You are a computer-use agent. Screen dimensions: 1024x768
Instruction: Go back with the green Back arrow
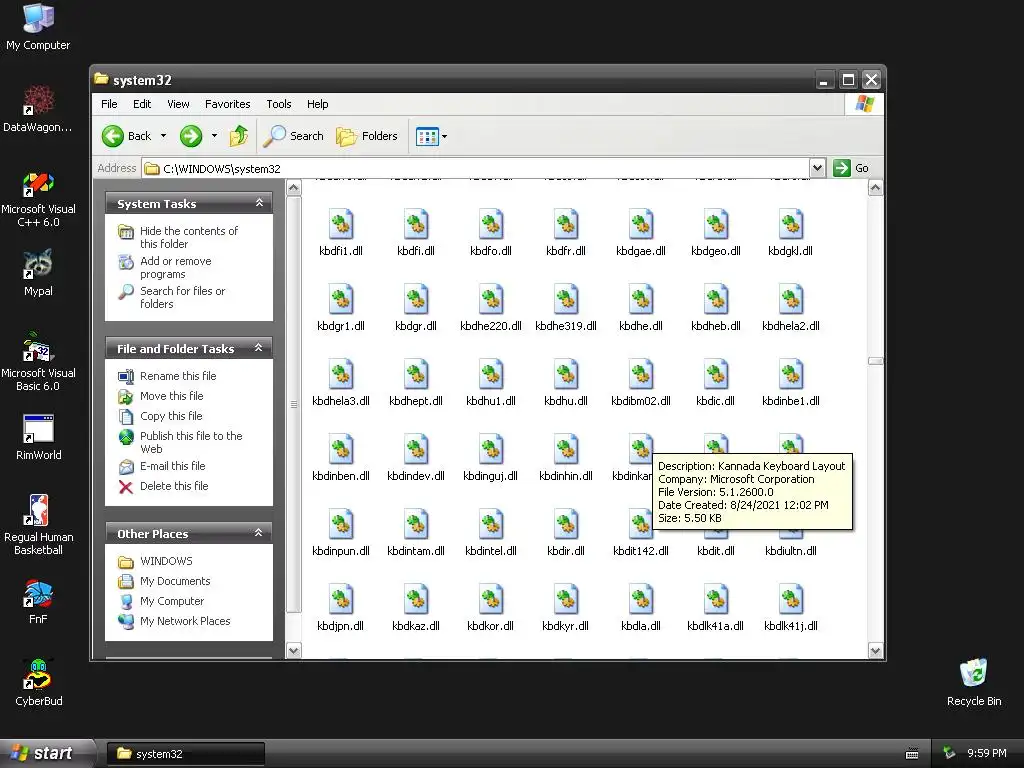tap(127, 136)
